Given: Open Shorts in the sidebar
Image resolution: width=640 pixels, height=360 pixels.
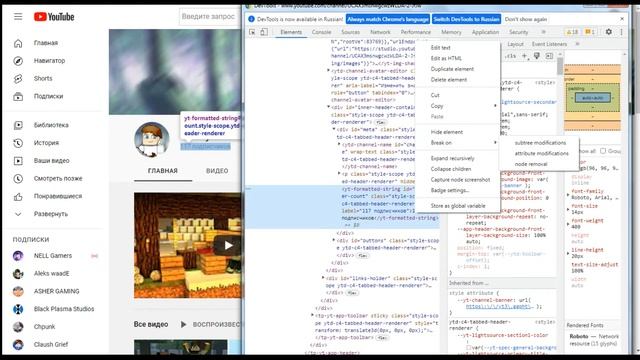Looking at the screenshot, I should 43,78.
